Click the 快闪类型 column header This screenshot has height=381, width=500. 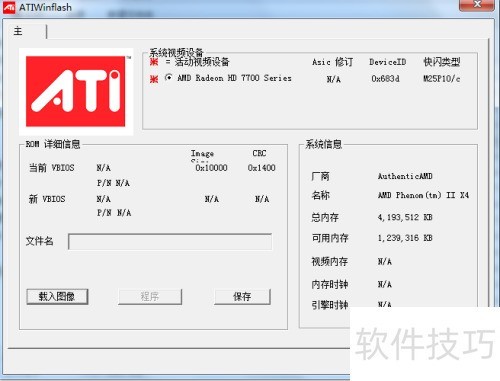[442, 62]
